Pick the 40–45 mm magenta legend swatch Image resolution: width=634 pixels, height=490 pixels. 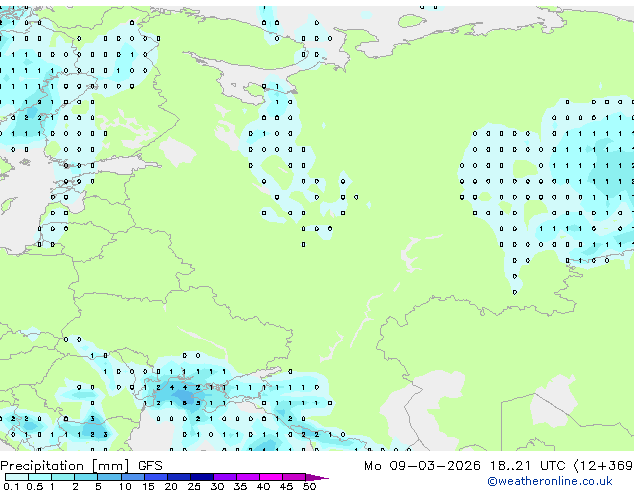271,477
